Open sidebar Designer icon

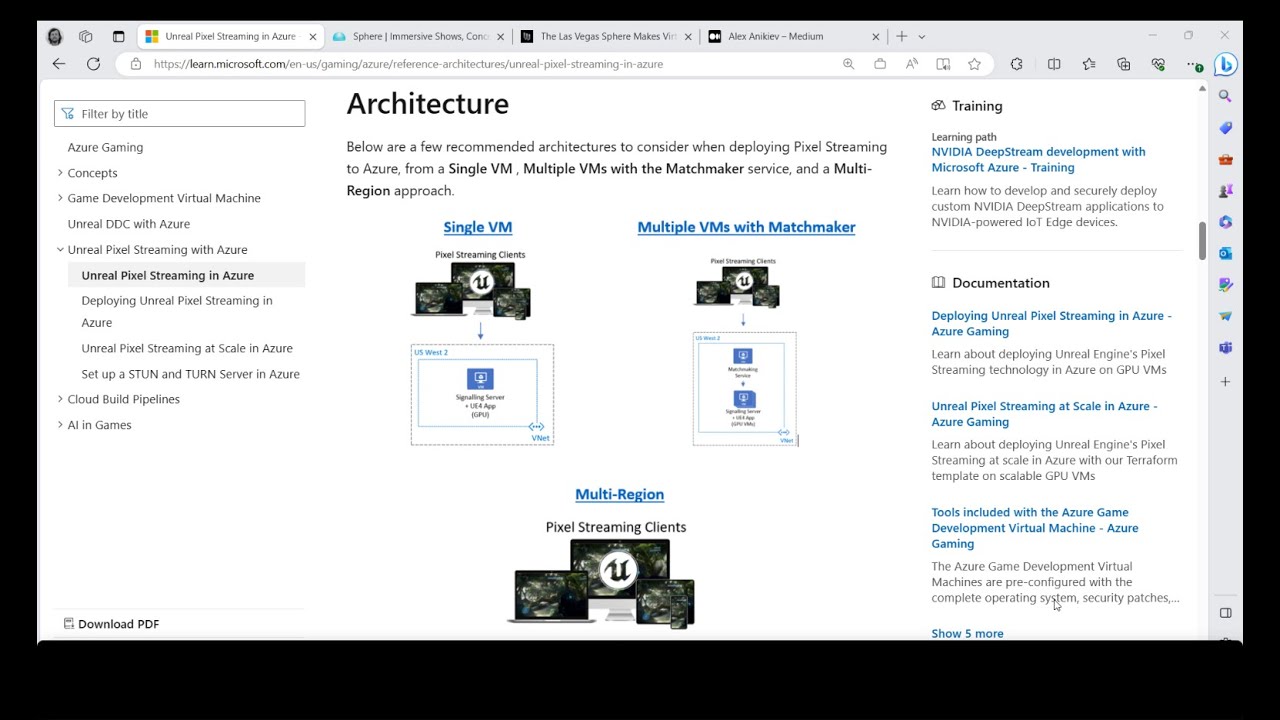coord(1225,285)
